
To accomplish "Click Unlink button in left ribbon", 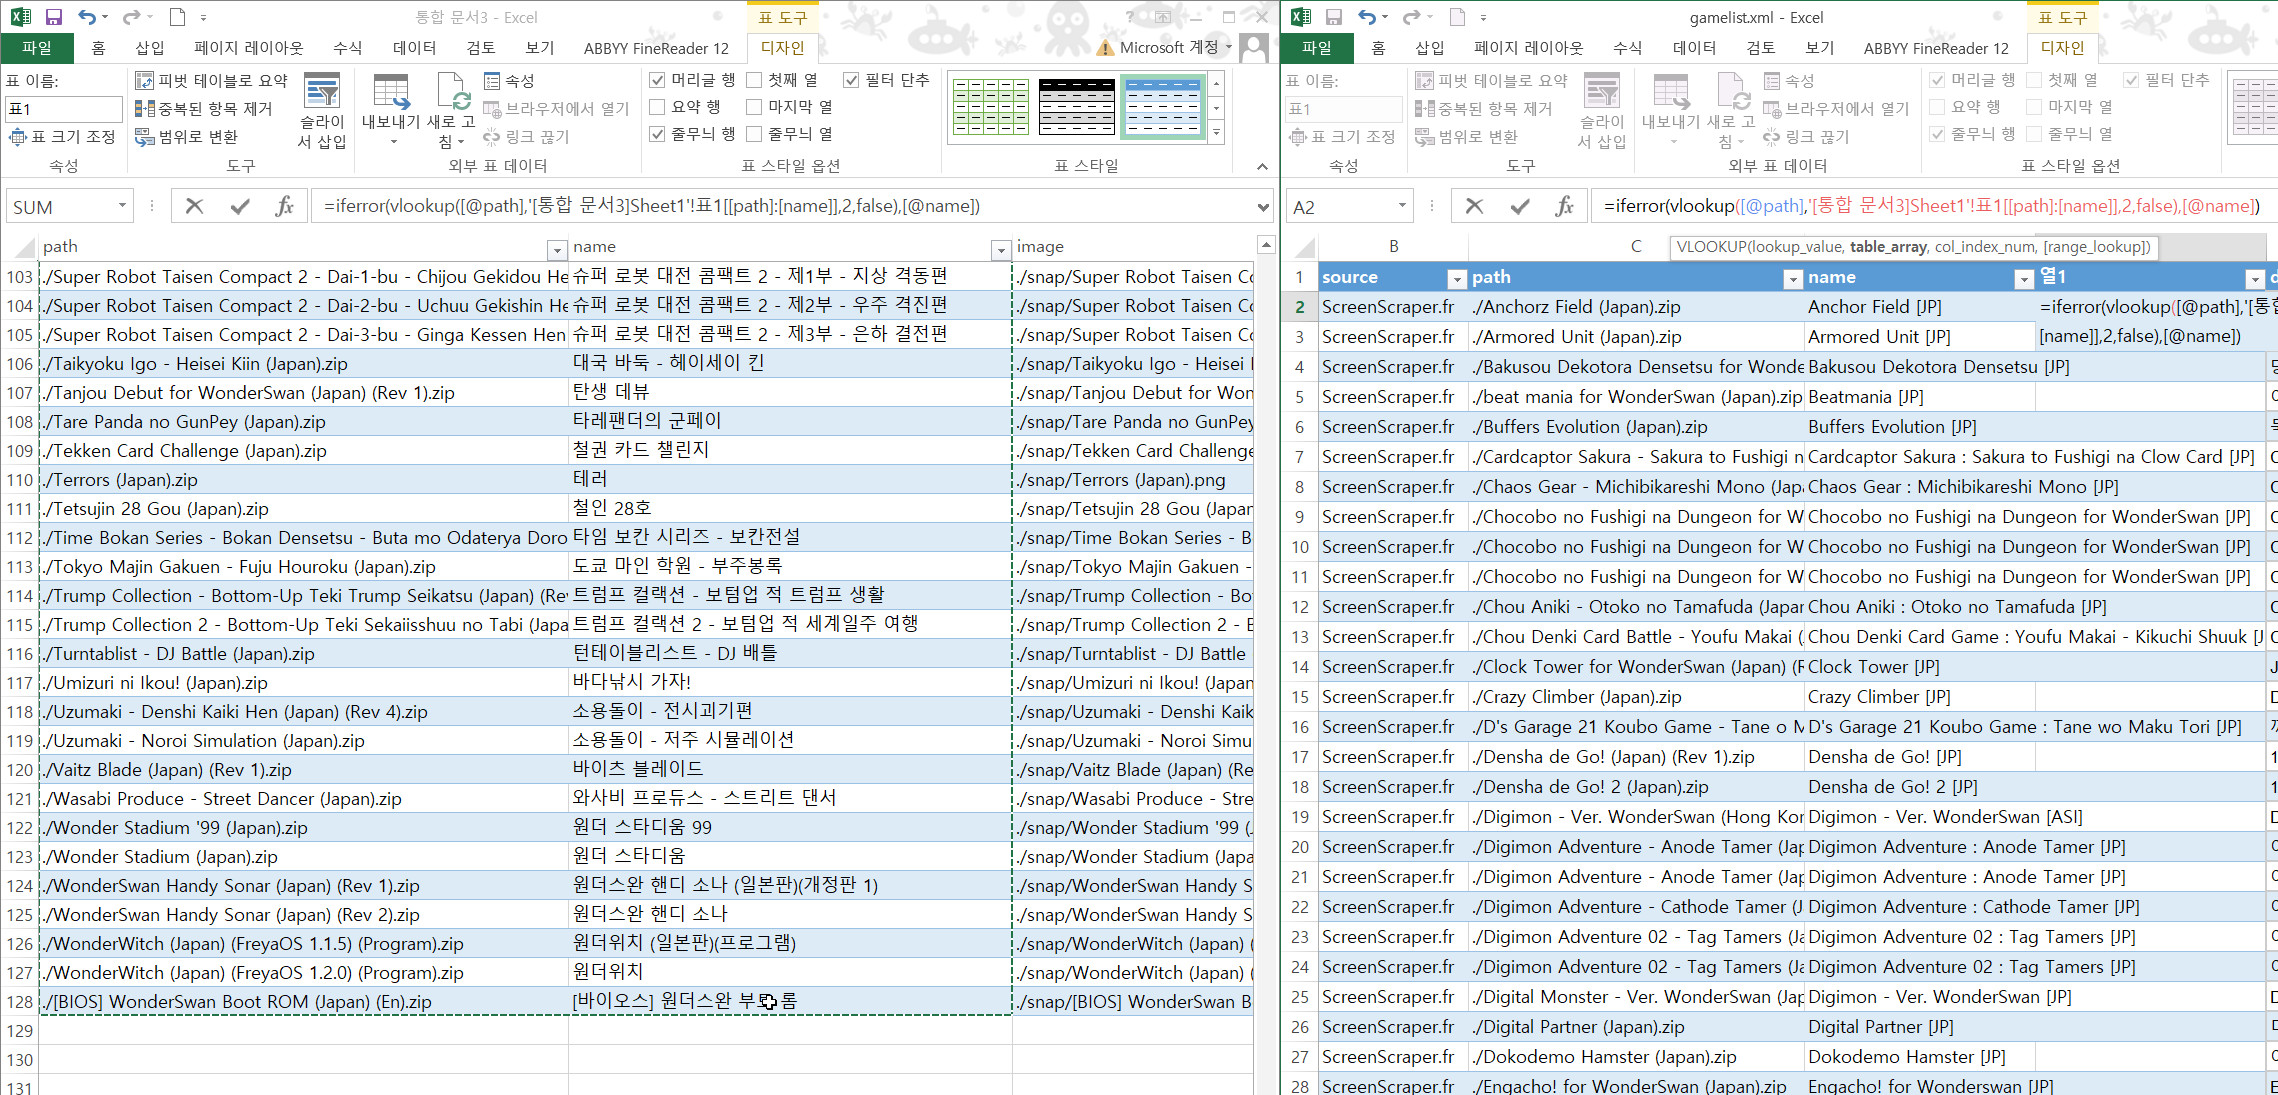I will click(x=527, y=136).
